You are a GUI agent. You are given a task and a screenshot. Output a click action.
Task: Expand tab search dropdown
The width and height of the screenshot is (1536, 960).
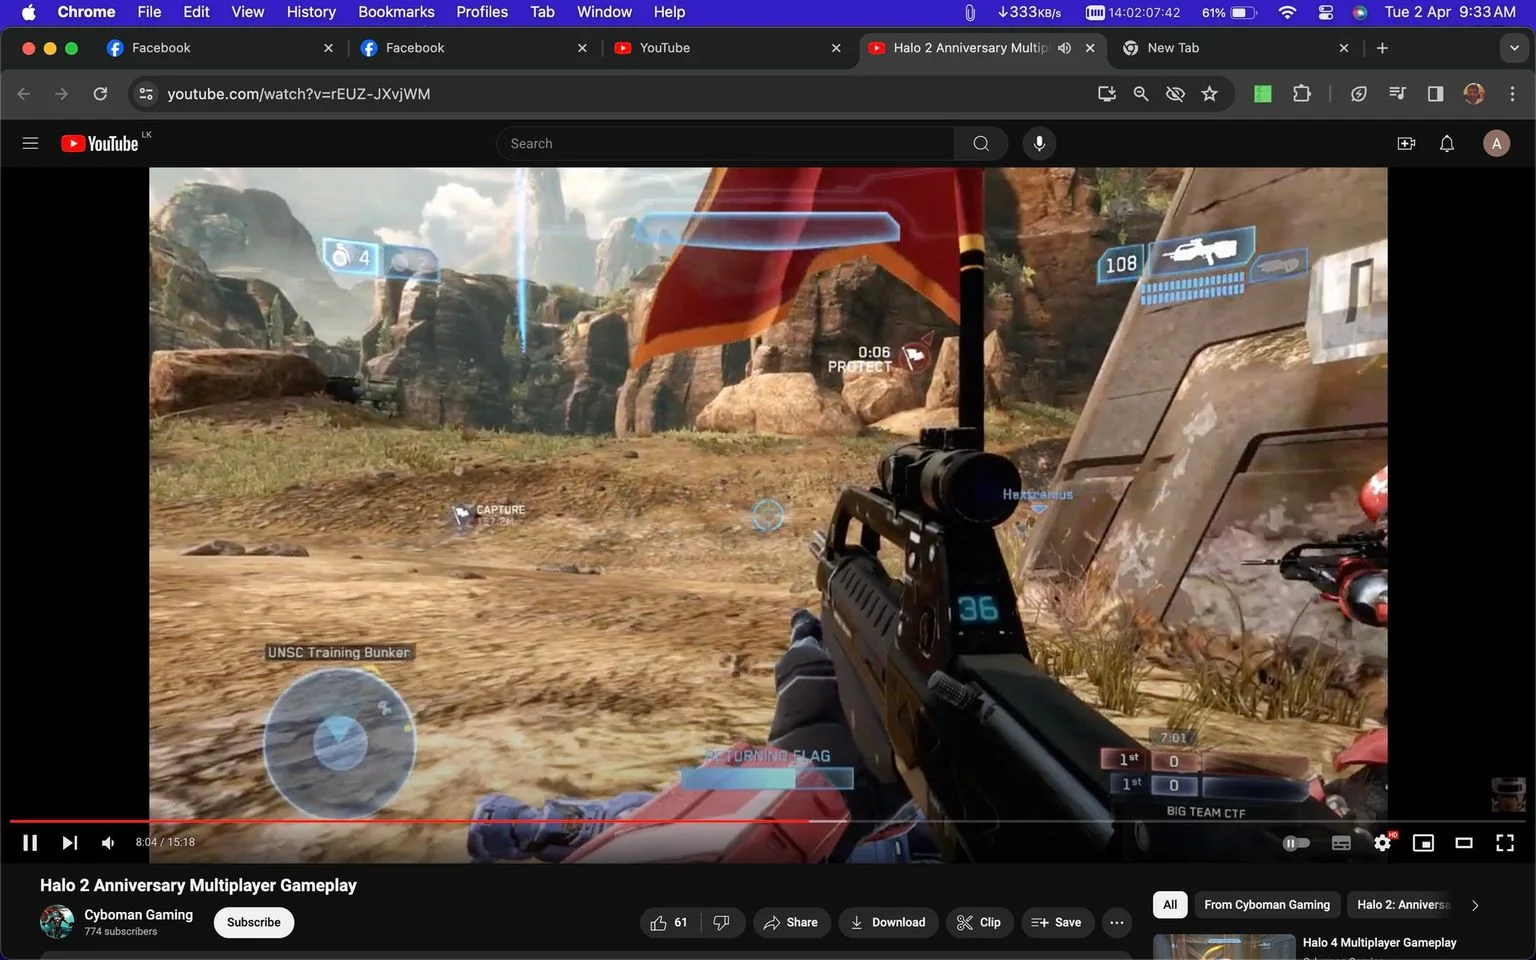pyautogui.click(x=1514, y=48)
